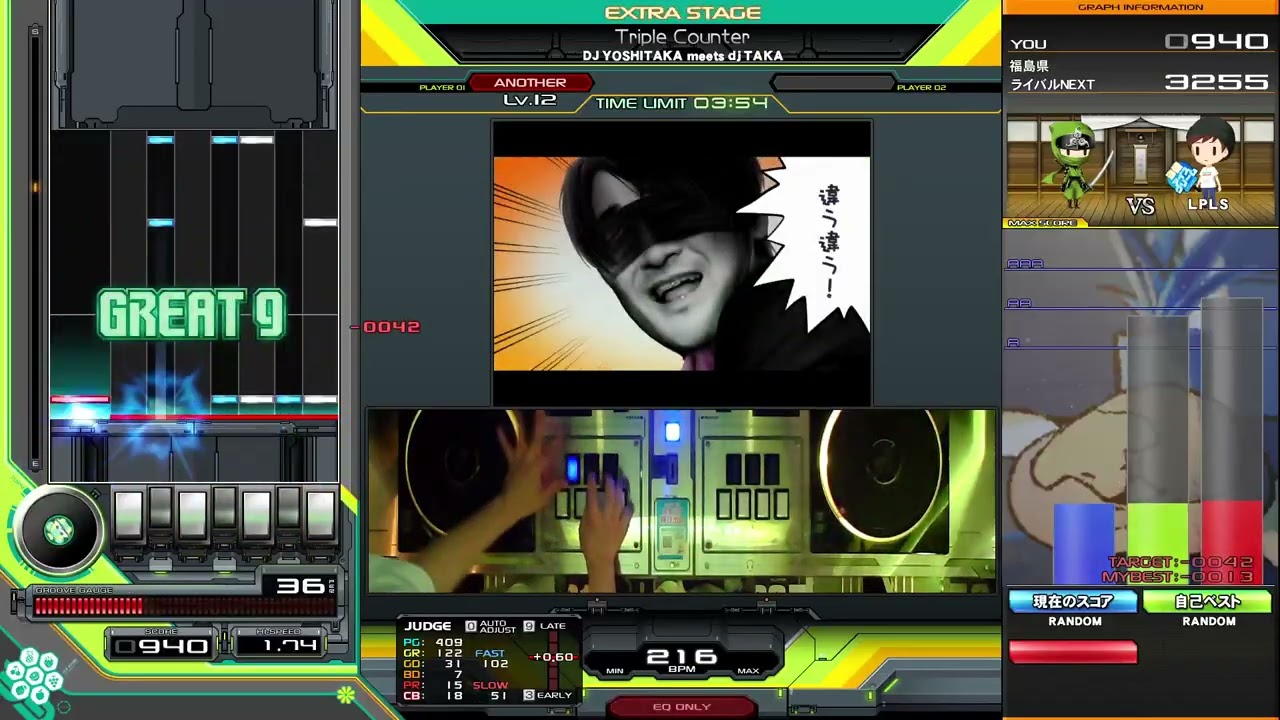Screen dimensions: 1280x720
Task: Click the FAST count 102
Action: tap(495, 663)
